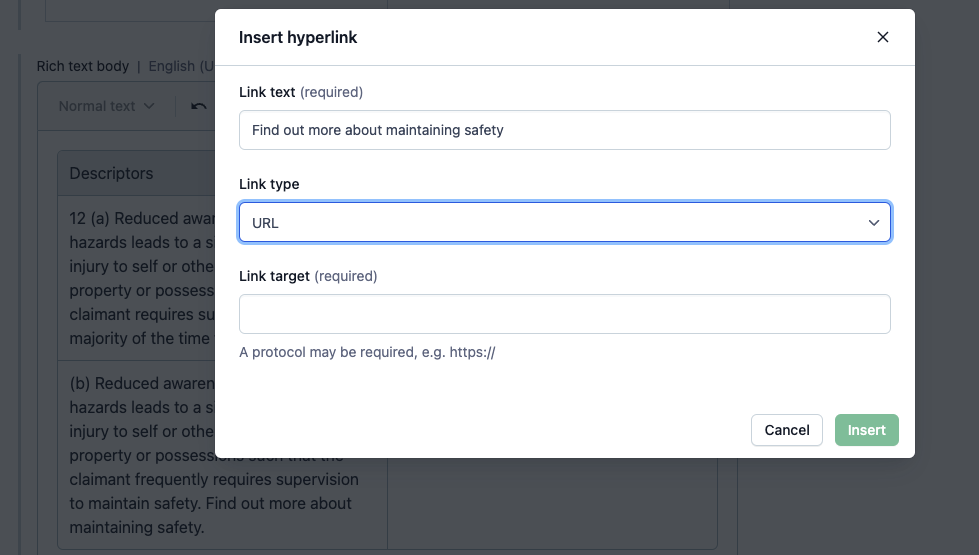The image size is (979, 555).
Task: Click the "Link text" field label
Action: (267, 92)
